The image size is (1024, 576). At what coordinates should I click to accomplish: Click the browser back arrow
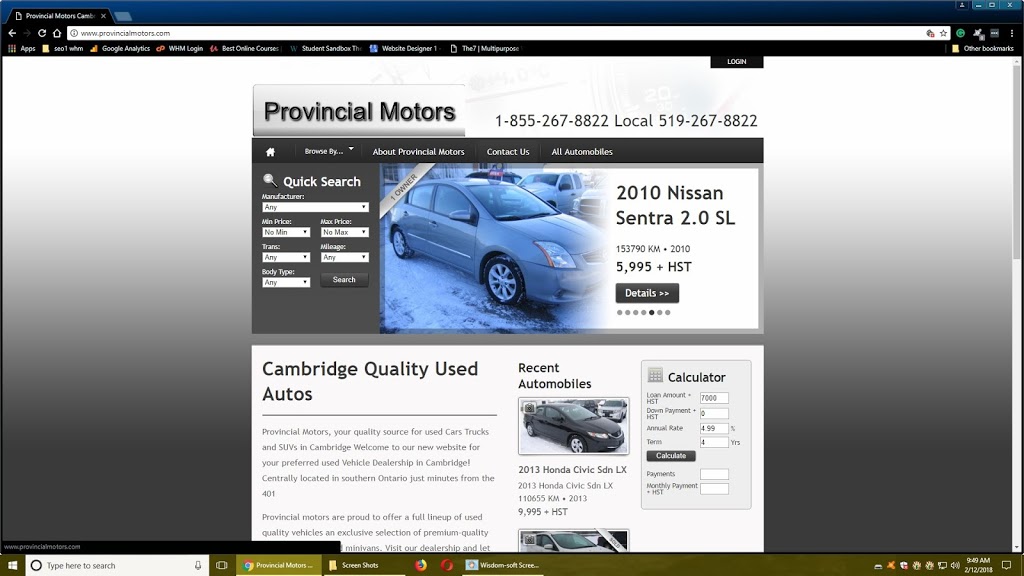pos(12,33)
